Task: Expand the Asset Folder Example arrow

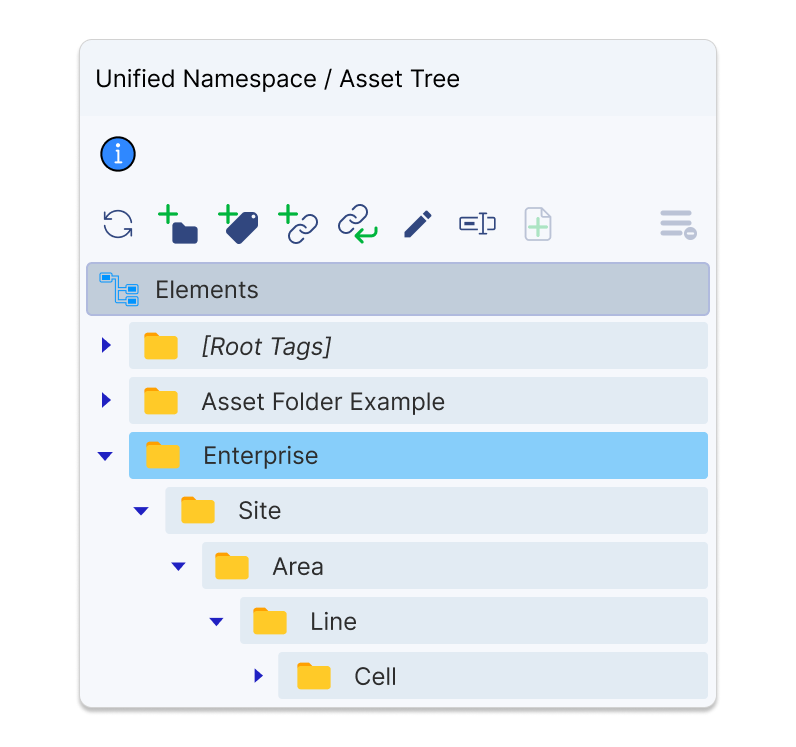Action: [106, 401]
